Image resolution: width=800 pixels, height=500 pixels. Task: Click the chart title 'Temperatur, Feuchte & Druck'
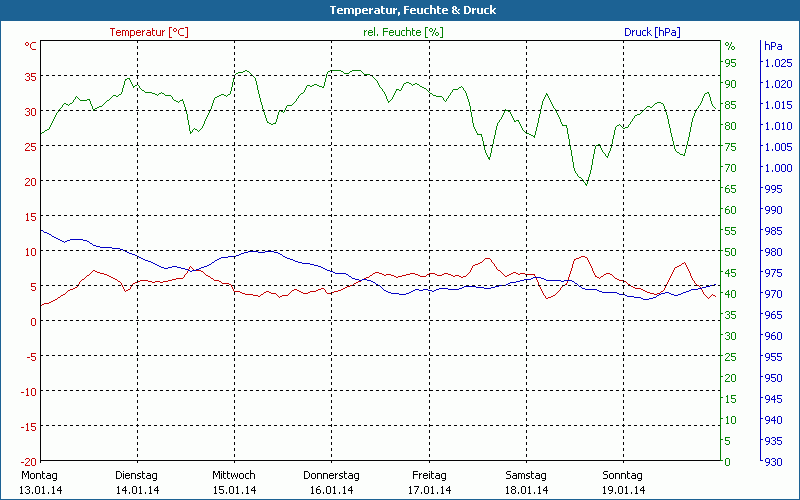tap(413, 10)
